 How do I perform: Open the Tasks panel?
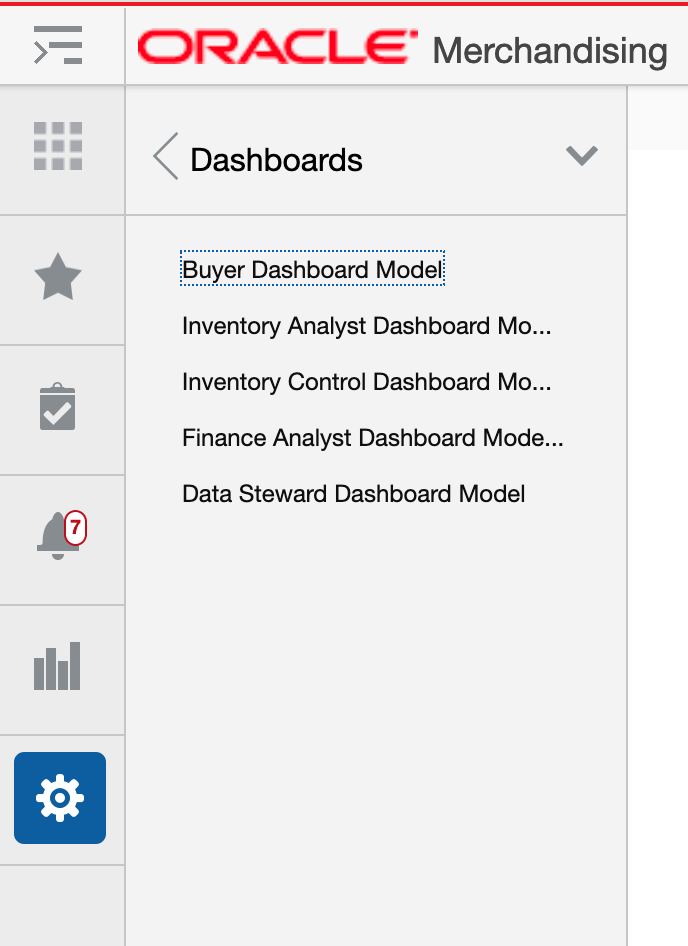60,408
